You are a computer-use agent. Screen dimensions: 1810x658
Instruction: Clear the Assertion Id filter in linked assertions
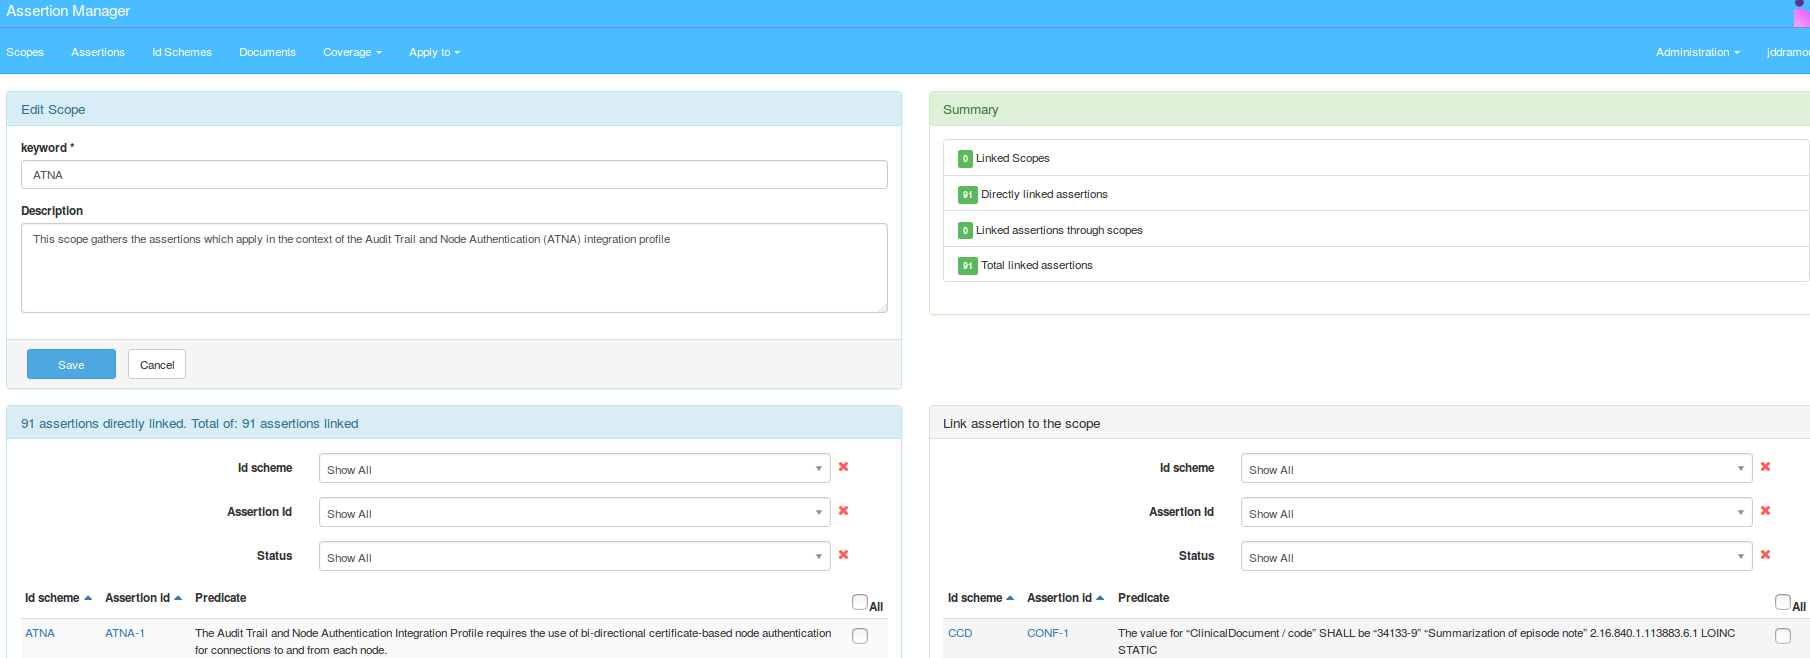tap(843, 511)
